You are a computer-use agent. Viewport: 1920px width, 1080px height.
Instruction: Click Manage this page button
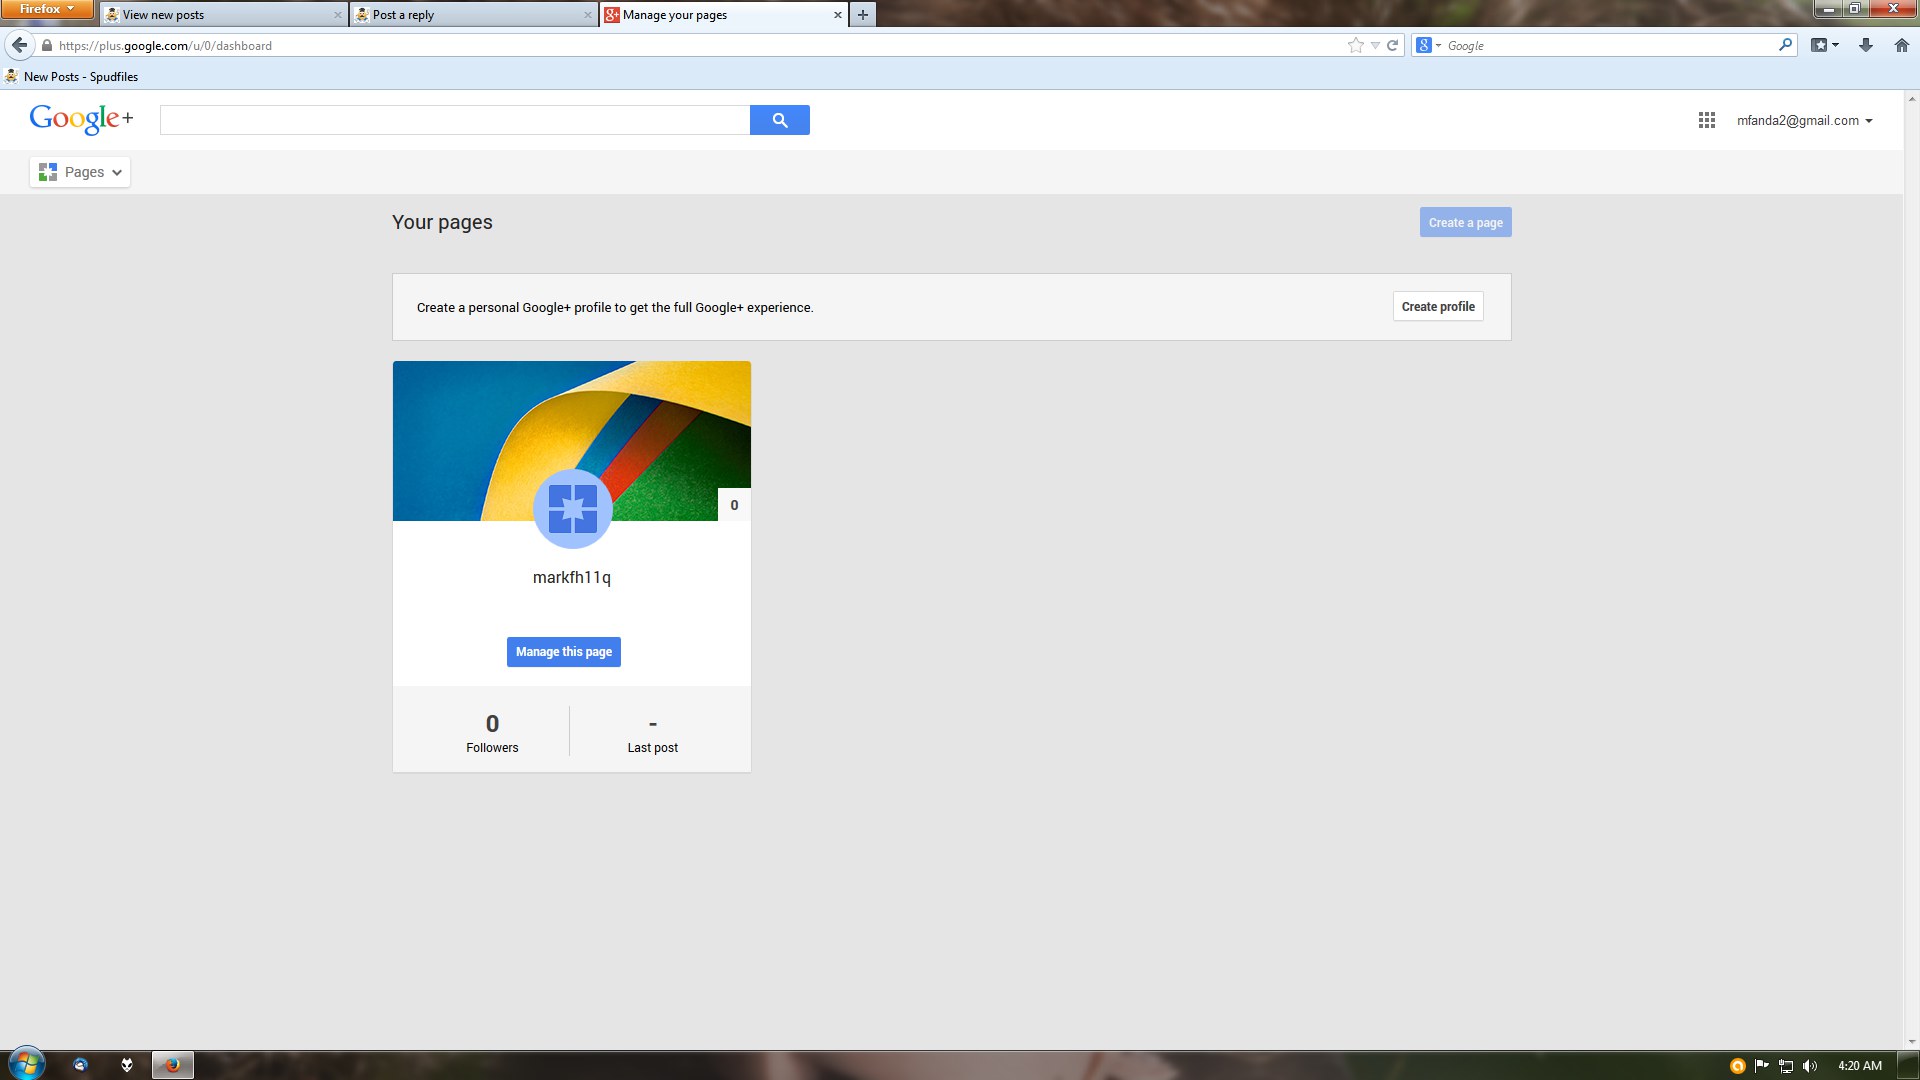tap(563, 652)
